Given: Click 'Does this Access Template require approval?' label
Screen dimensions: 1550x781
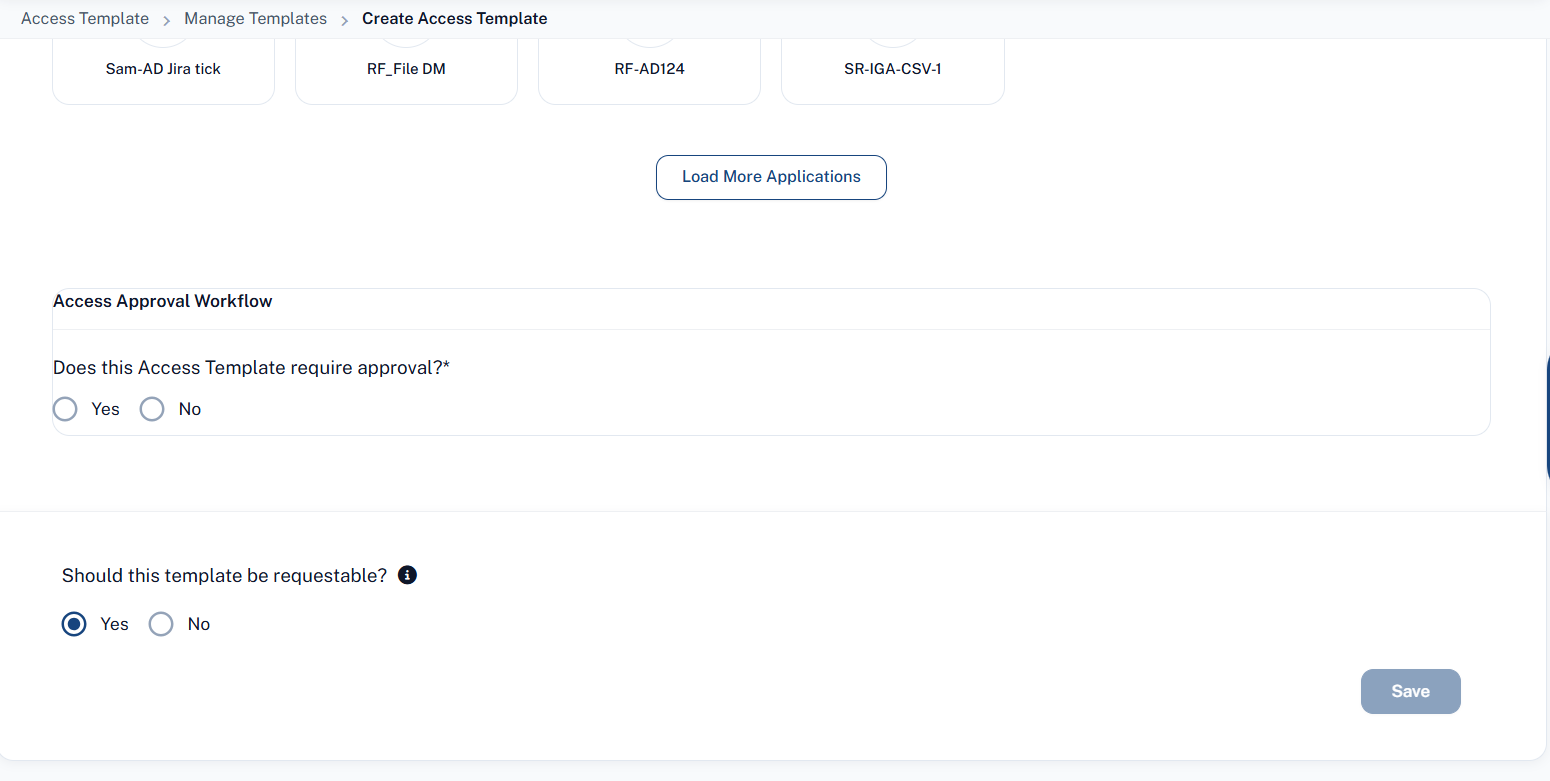Looking at the screenshot, I should [251, 368].
